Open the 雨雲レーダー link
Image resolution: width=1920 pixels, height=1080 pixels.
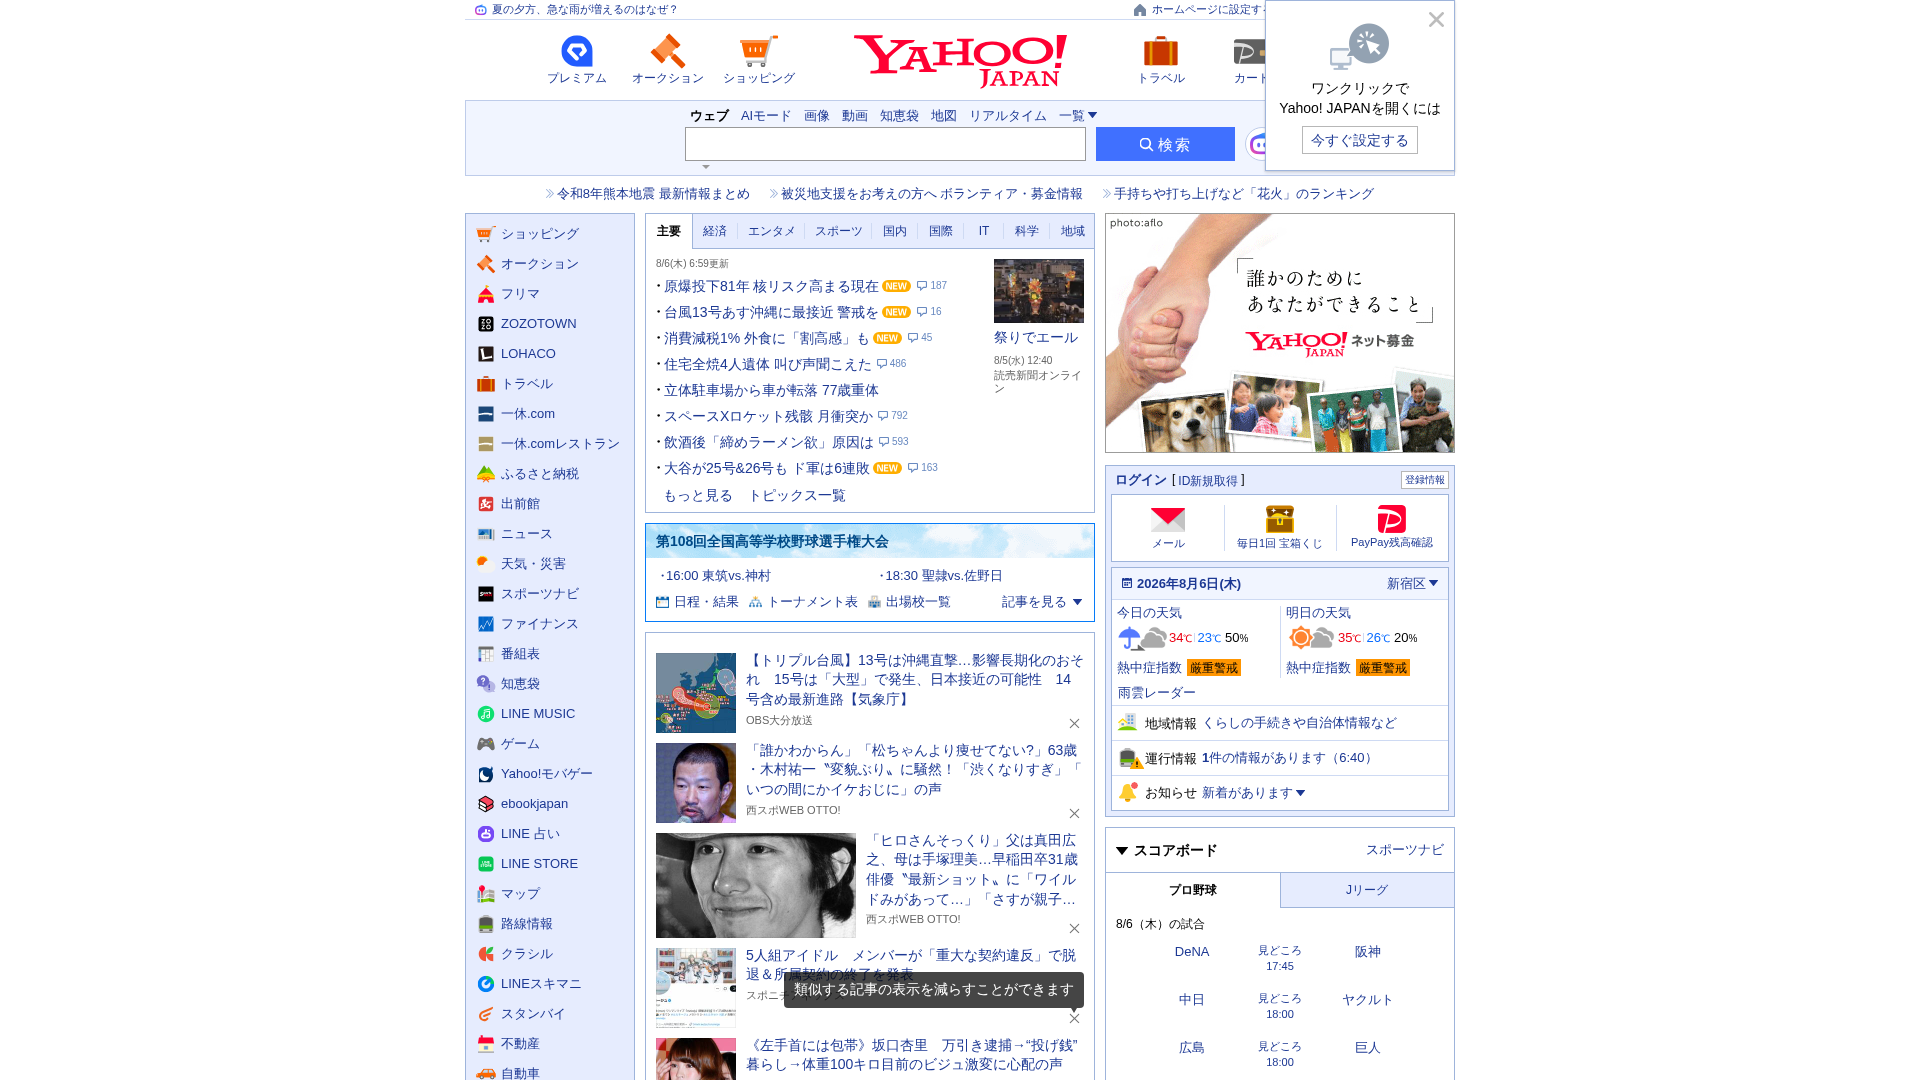tap(1156, 693)
